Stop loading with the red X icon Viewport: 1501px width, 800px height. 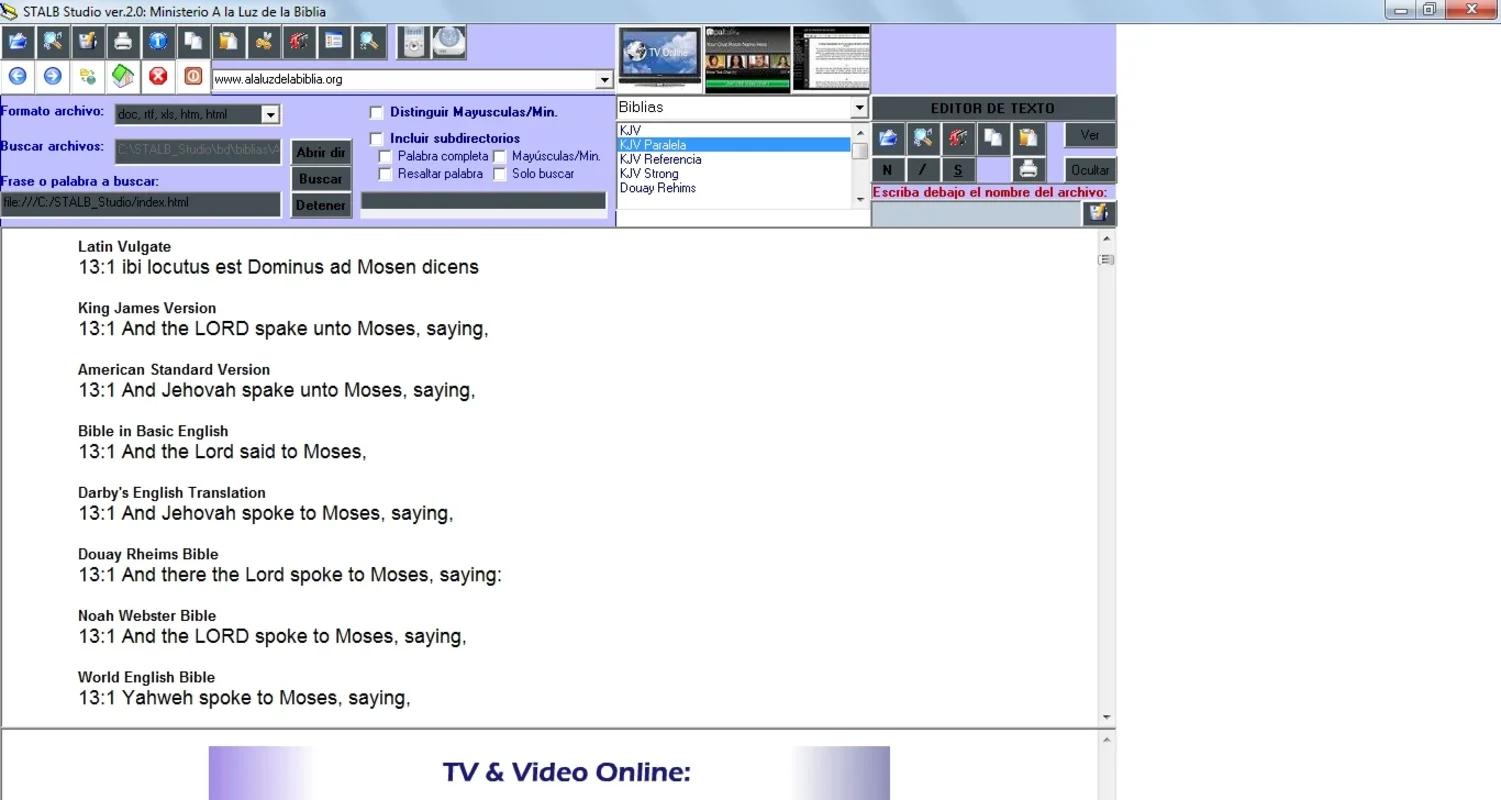click(x=157, y=76)
